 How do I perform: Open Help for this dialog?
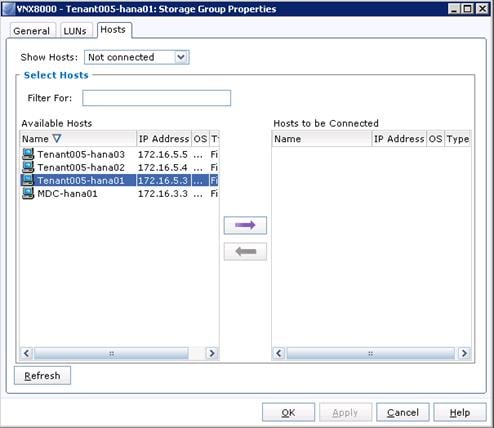[x=460, y=413]
